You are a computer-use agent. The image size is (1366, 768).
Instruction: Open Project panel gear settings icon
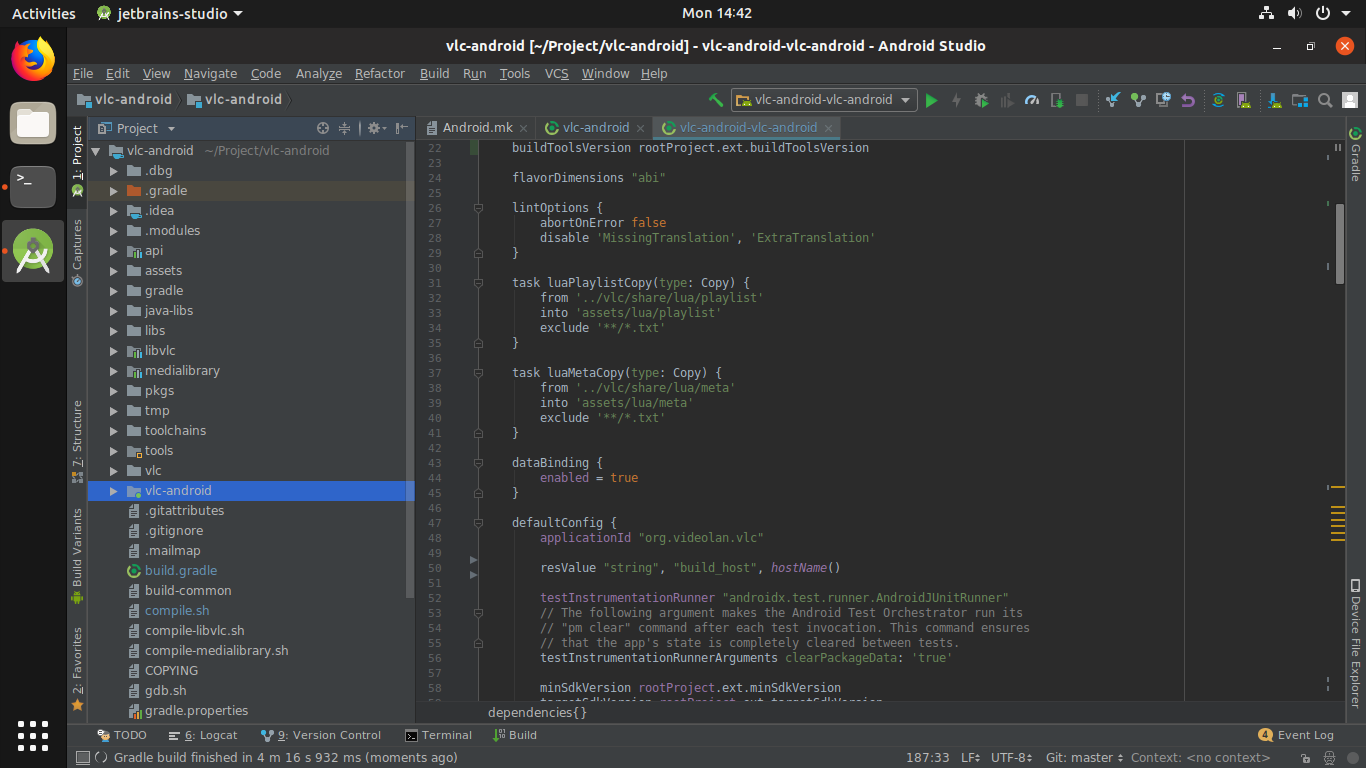pyautogui.click(x=375, y=128)
